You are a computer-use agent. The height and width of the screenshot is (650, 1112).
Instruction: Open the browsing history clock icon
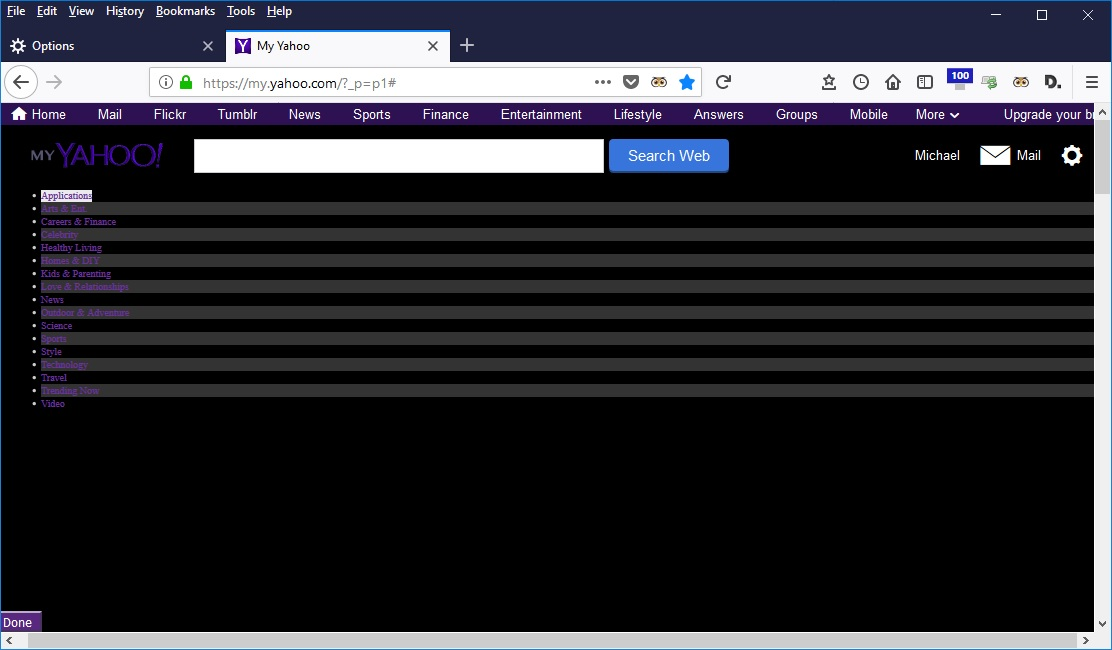coord(860,82)
